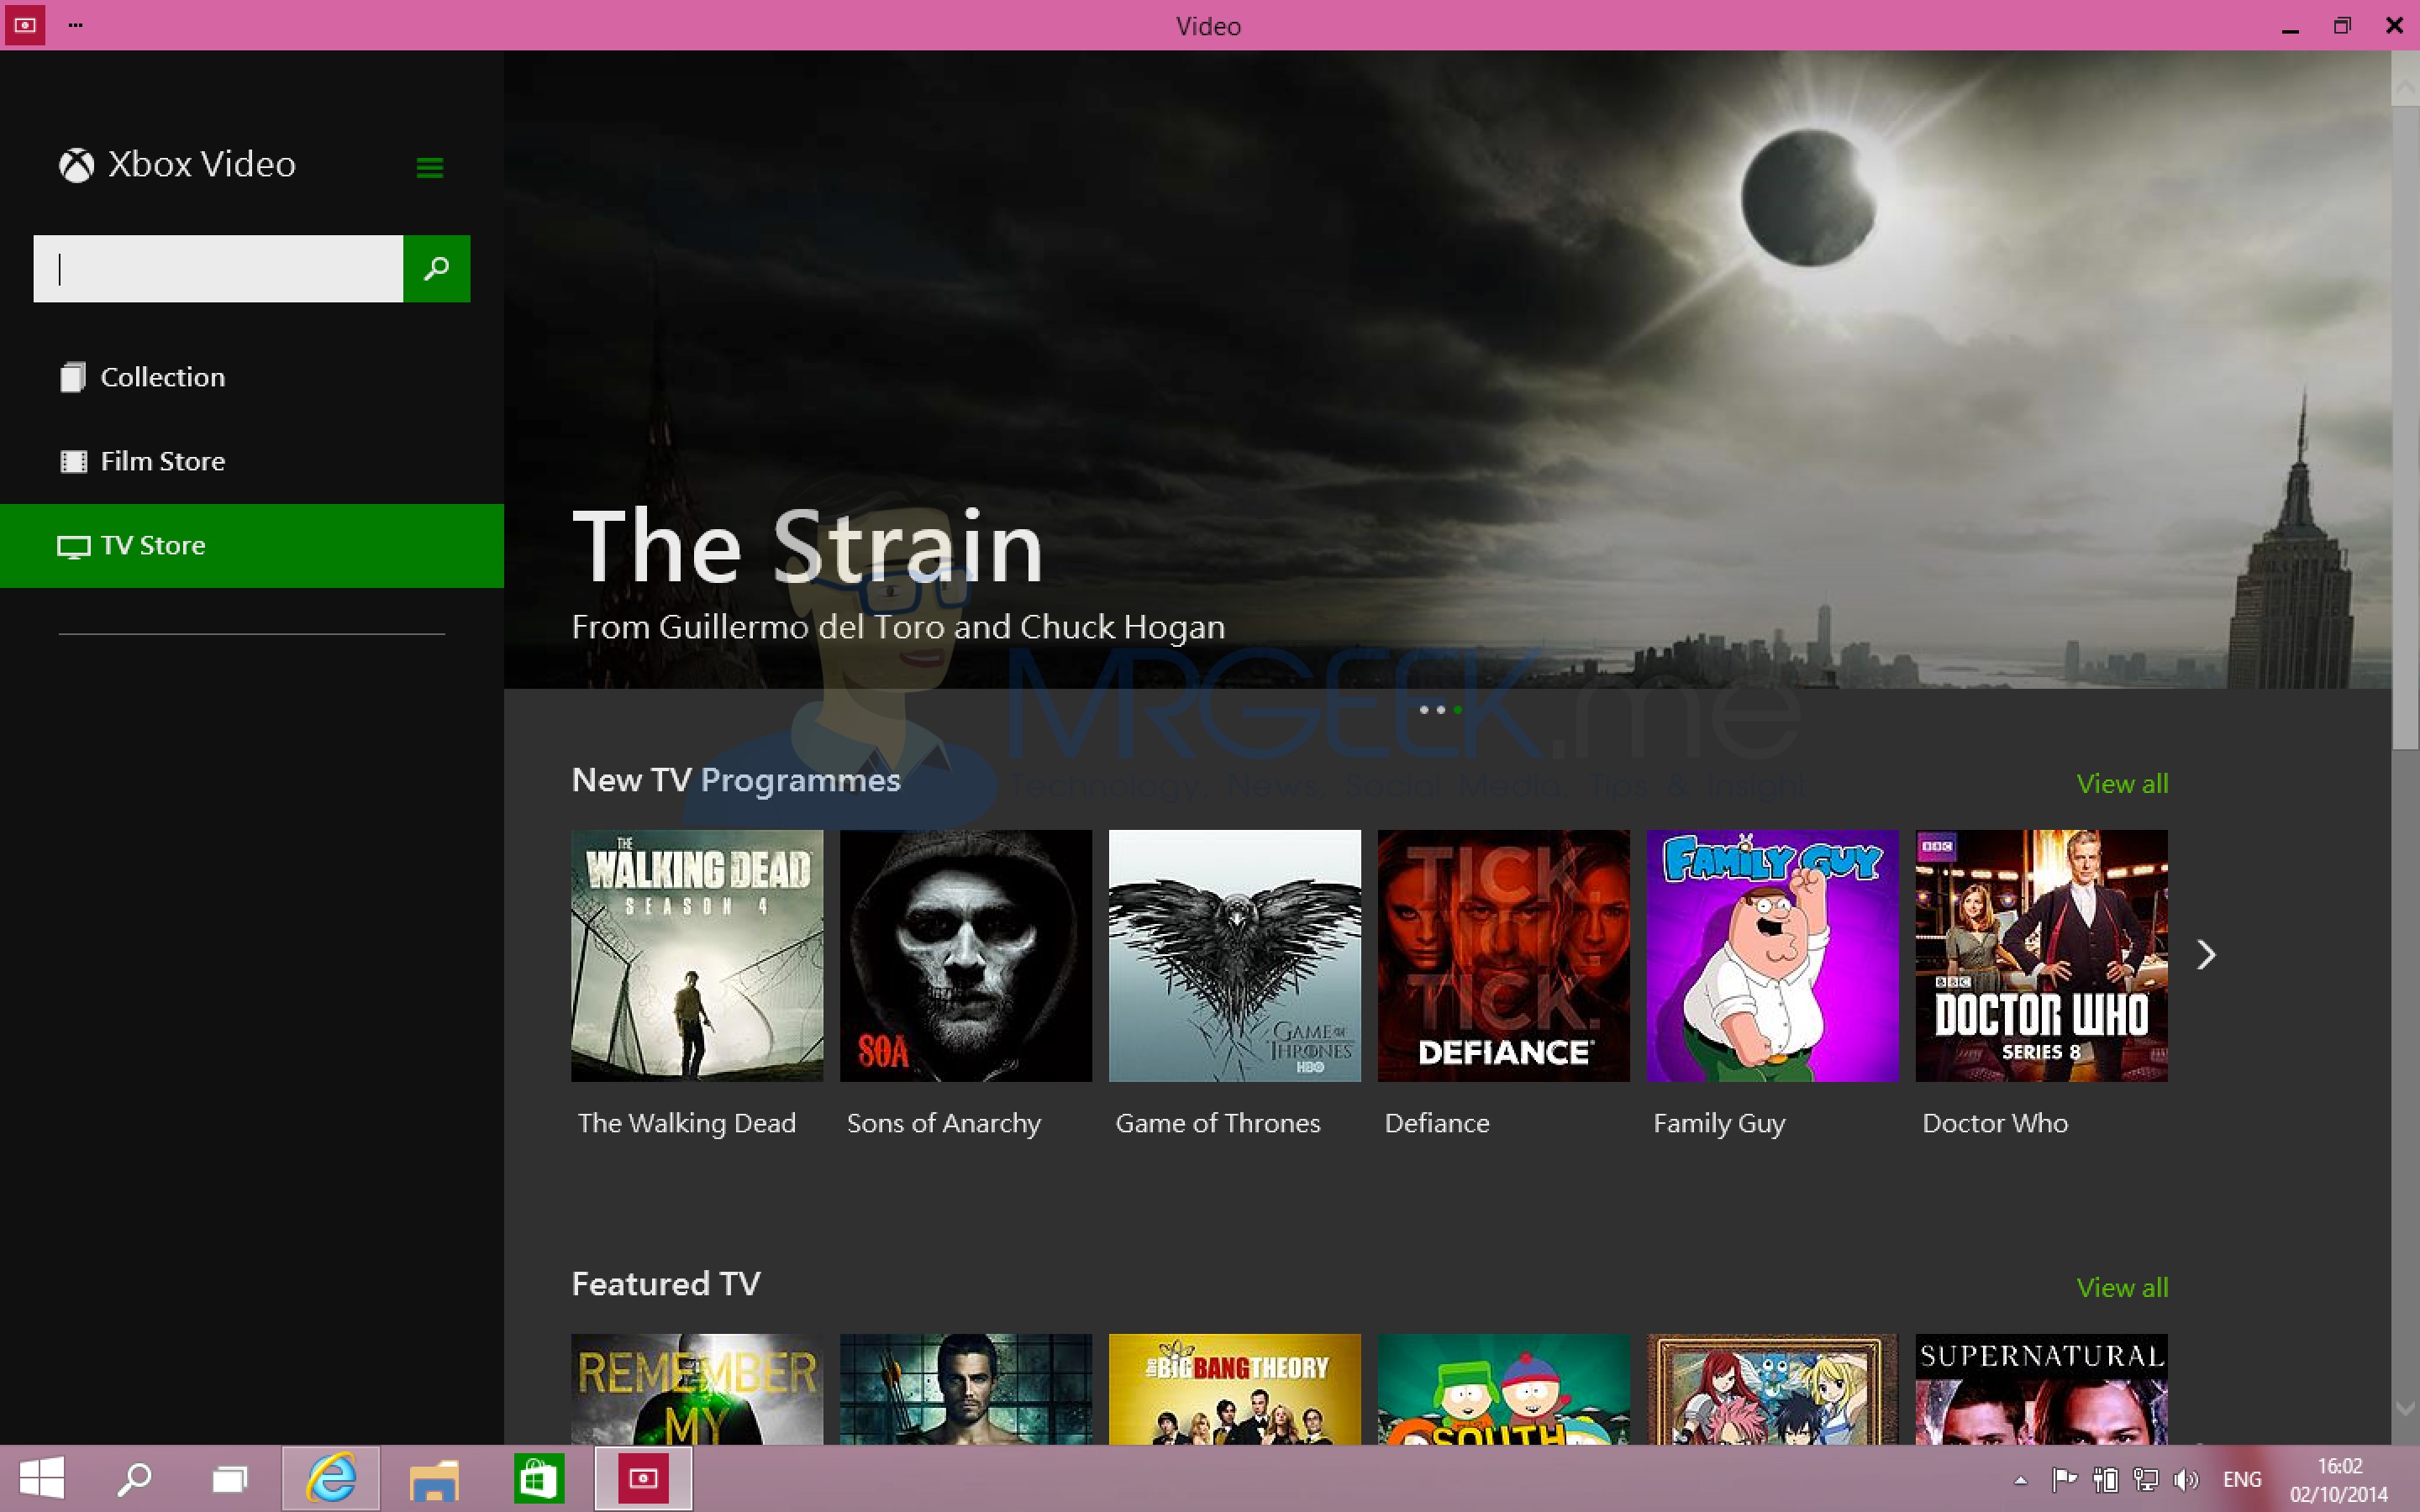
Task: Click 'Family Guy' title text below poster
Action: coord(1719,1124)
